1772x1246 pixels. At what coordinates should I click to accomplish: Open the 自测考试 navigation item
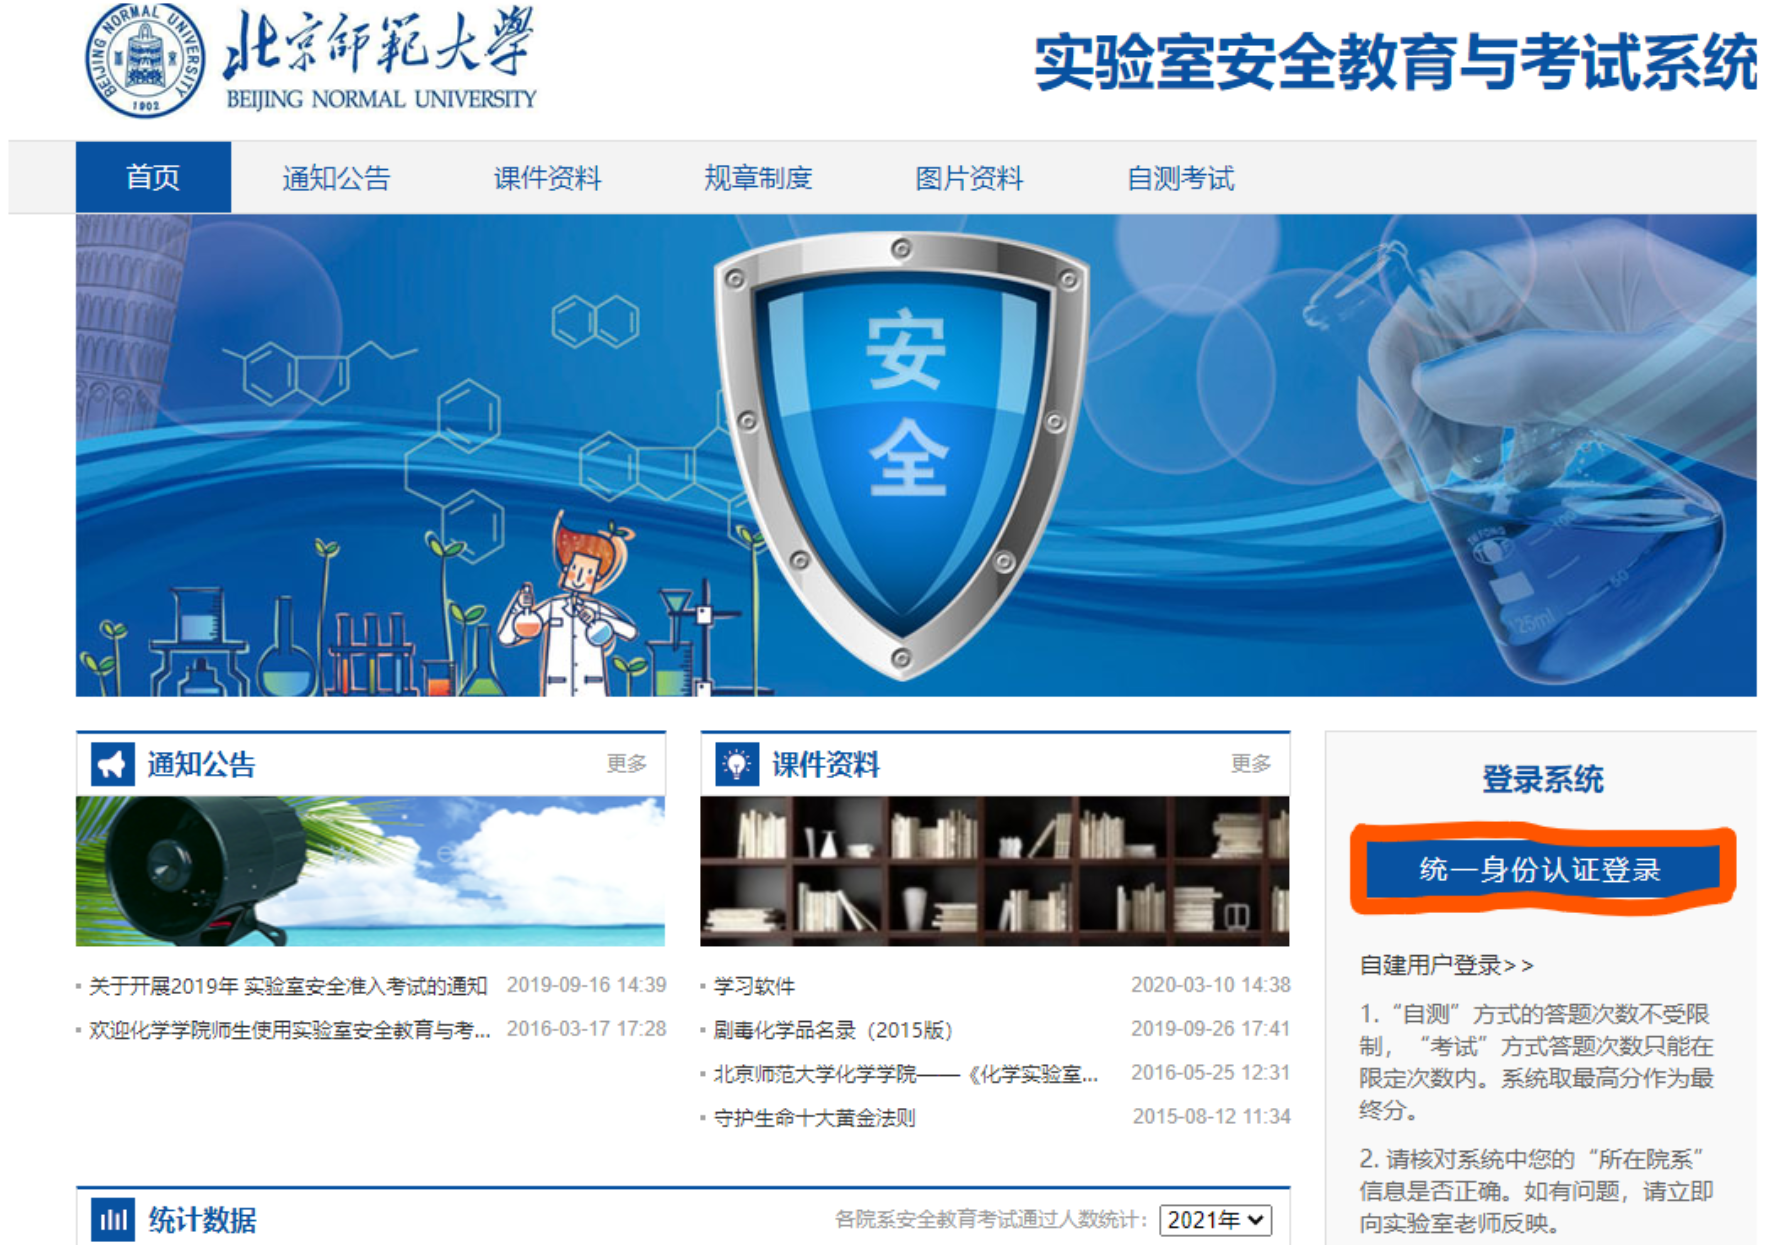(x=1180, y=178)
